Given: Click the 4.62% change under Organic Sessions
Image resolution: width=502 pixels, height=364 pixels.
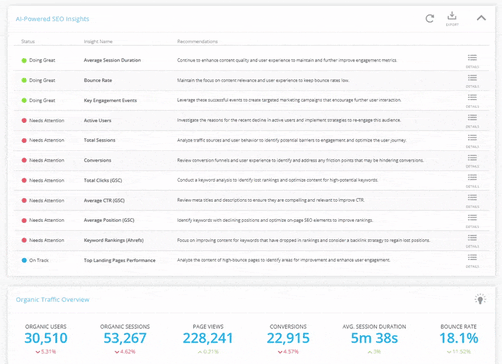Looking at the screenshot, I should (125, 352).
